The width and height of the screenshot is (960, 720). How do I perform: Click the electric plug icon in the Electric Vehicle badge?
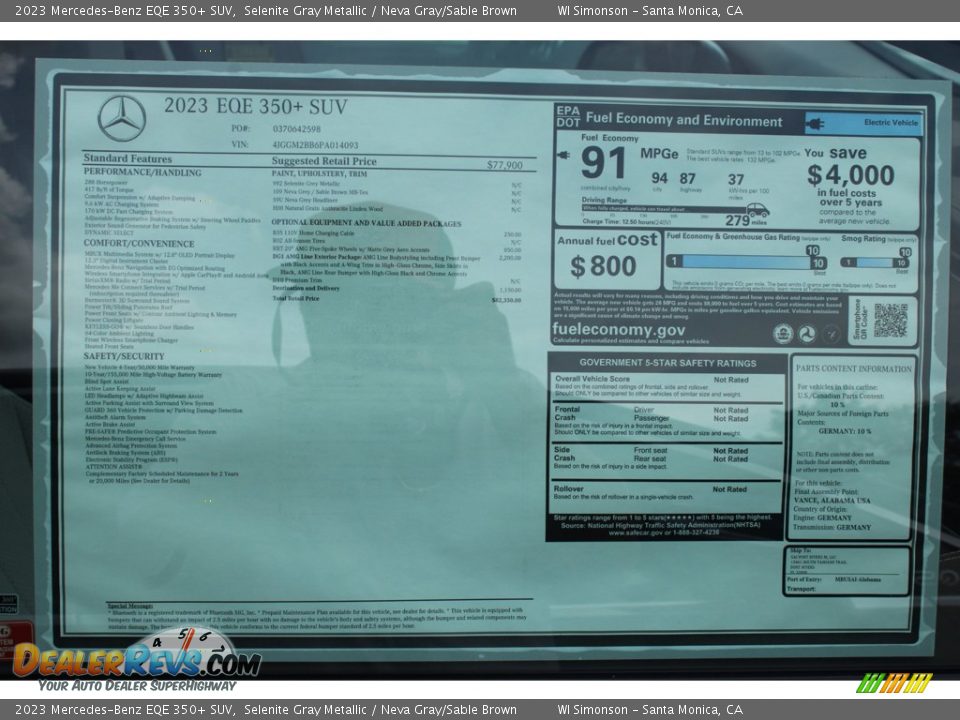pos(816,124)
